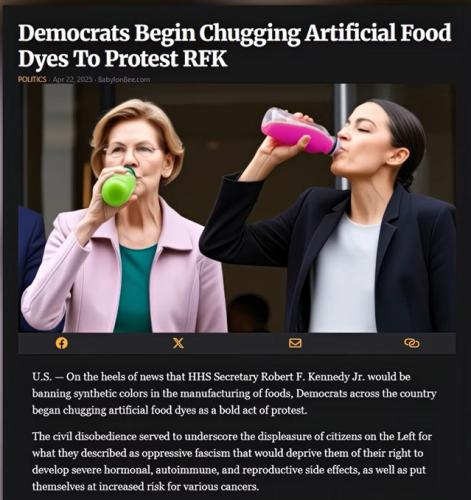Click the word 'Democrats' in the headline
Viewport: 471px width, 500px height.
coord(74,33)
